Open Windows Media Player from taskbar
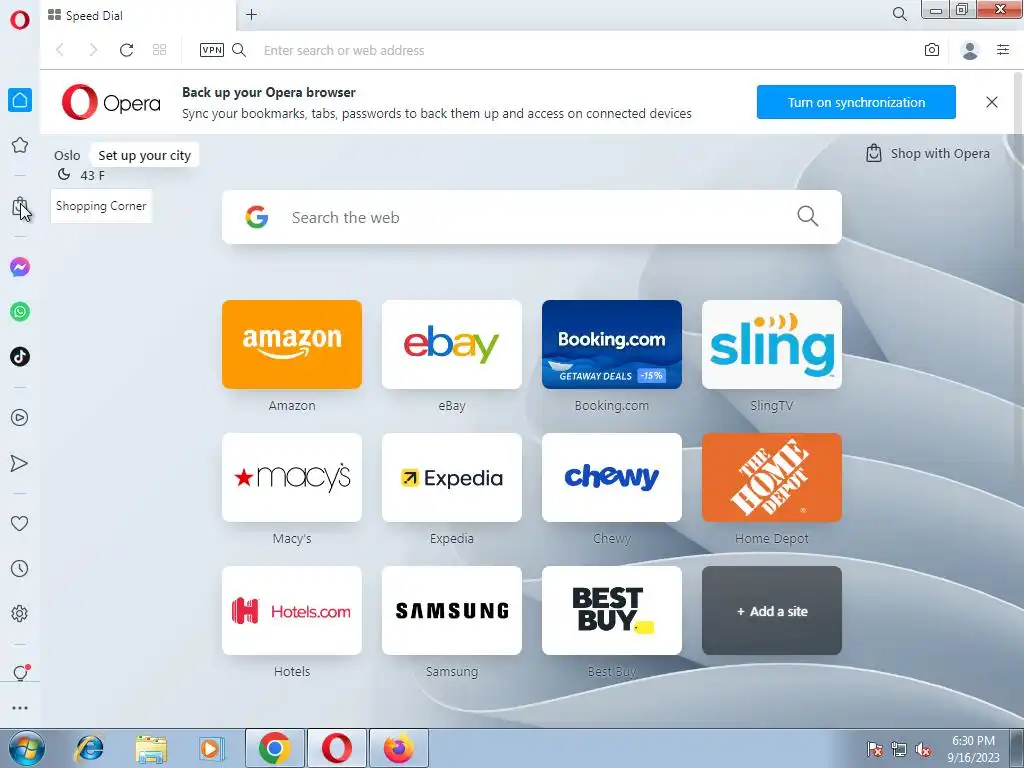Screen dimensions: 1024x768 pos(211,748)
